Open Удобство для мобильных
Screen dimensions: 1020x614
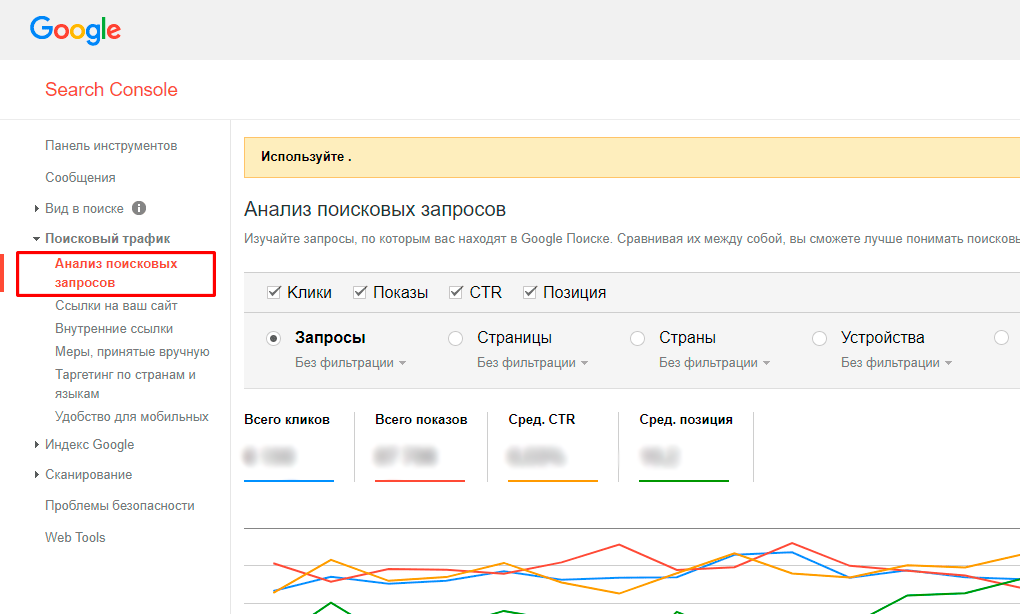[131, 416]
